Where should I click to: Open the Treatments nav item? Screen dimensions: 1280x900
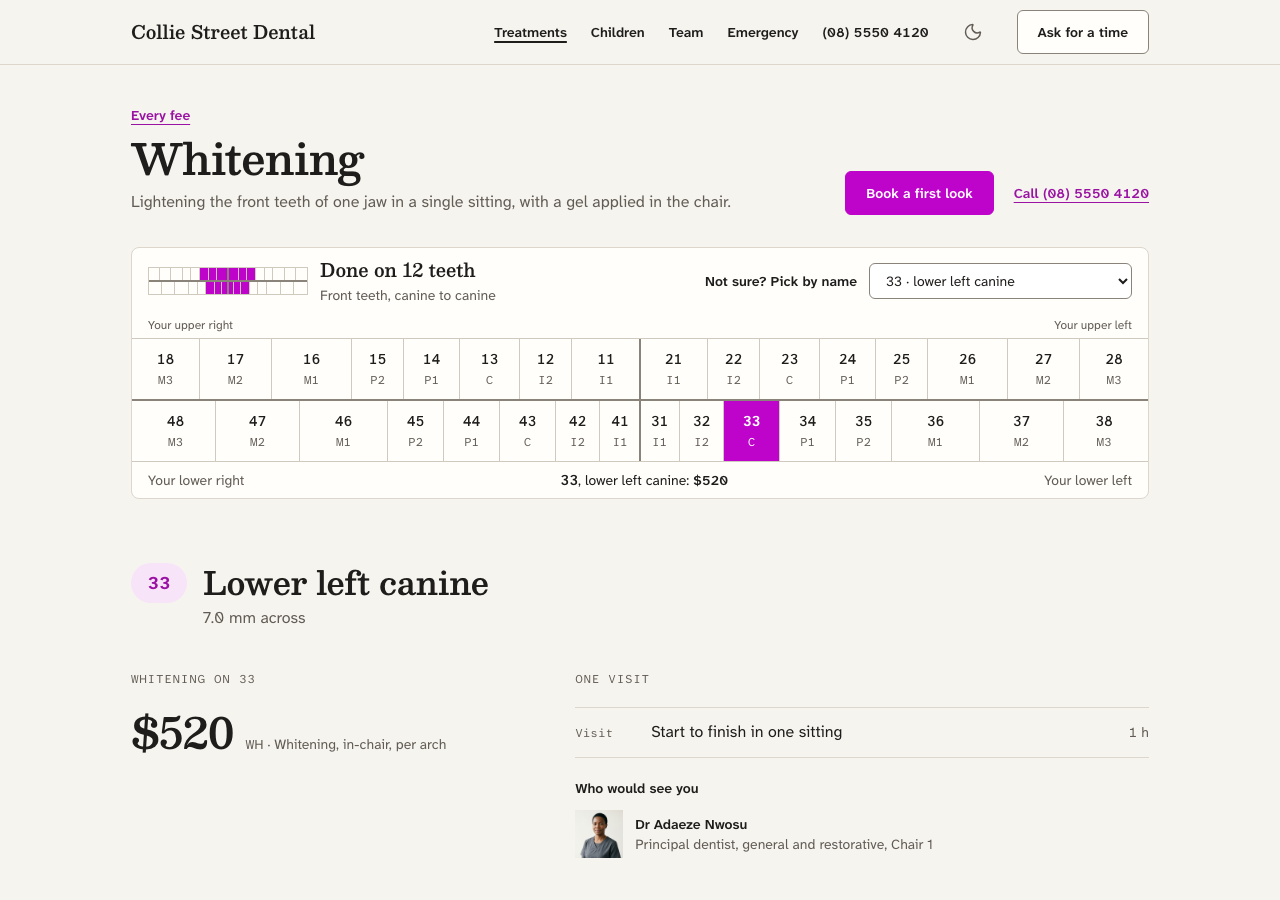(530, 32)
